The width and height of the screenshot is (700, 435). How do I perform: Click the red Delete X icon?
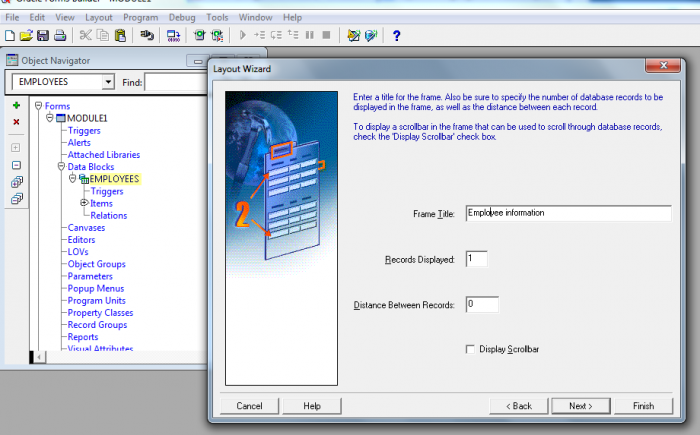[17, 122]
